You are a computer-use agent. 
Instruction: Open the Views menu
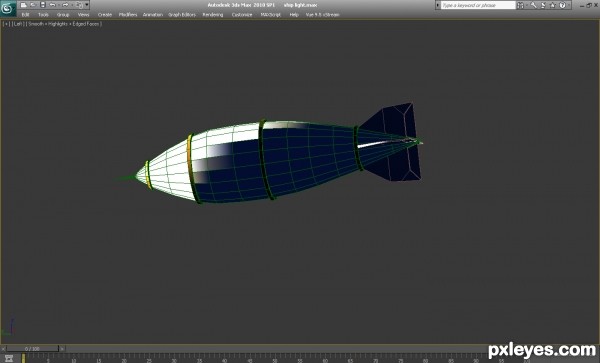pos(83,15)
